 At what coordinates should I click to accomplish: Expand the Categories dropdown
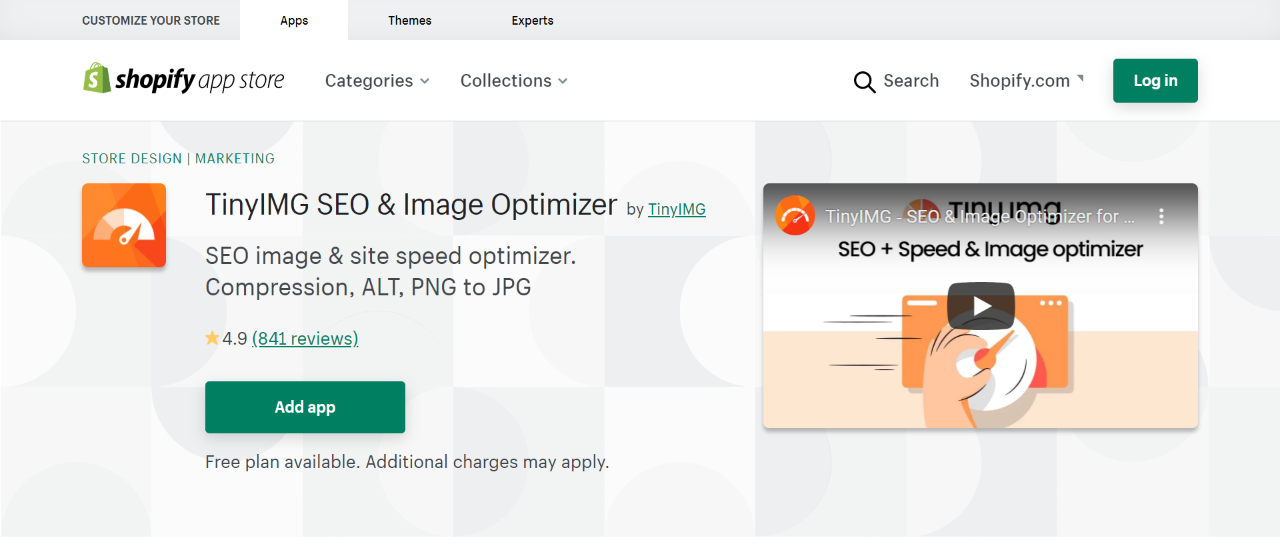click(377, 81)
